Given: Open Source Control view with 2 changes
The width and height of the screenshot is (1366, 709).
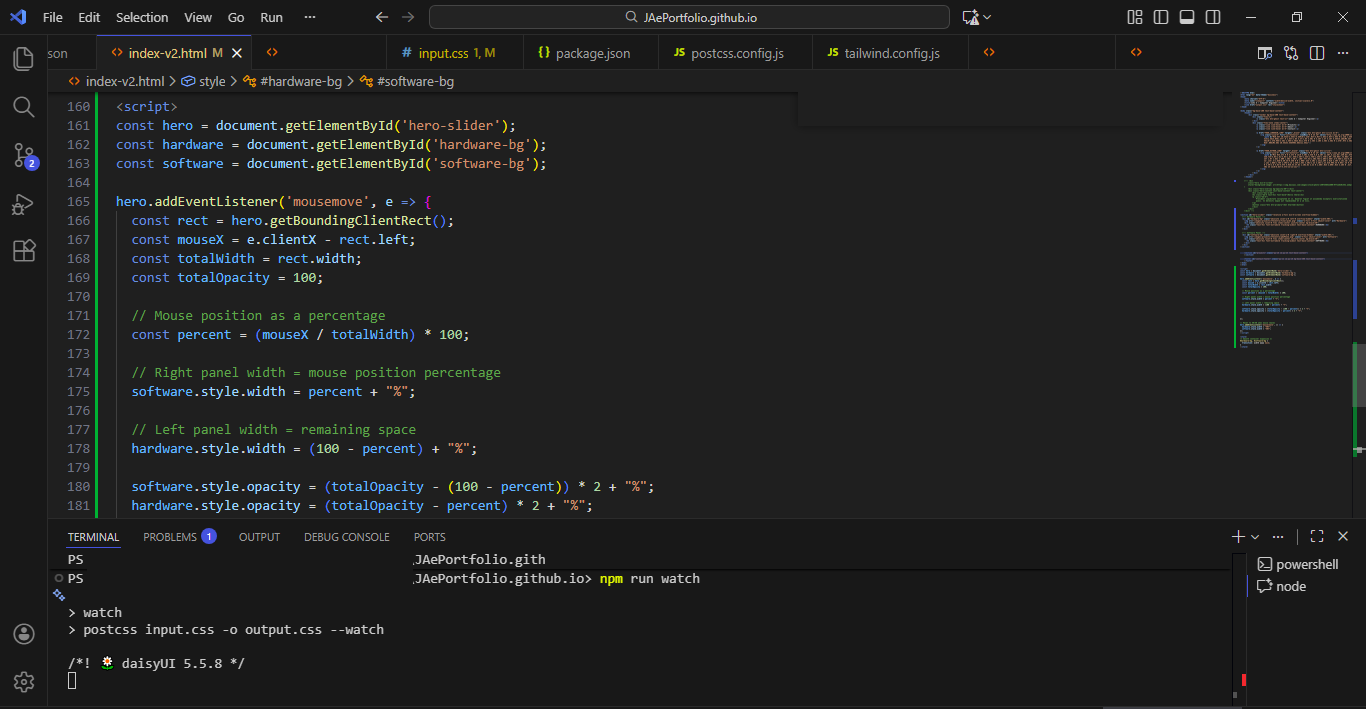Looking at the screenshot, I should (24, 155).
